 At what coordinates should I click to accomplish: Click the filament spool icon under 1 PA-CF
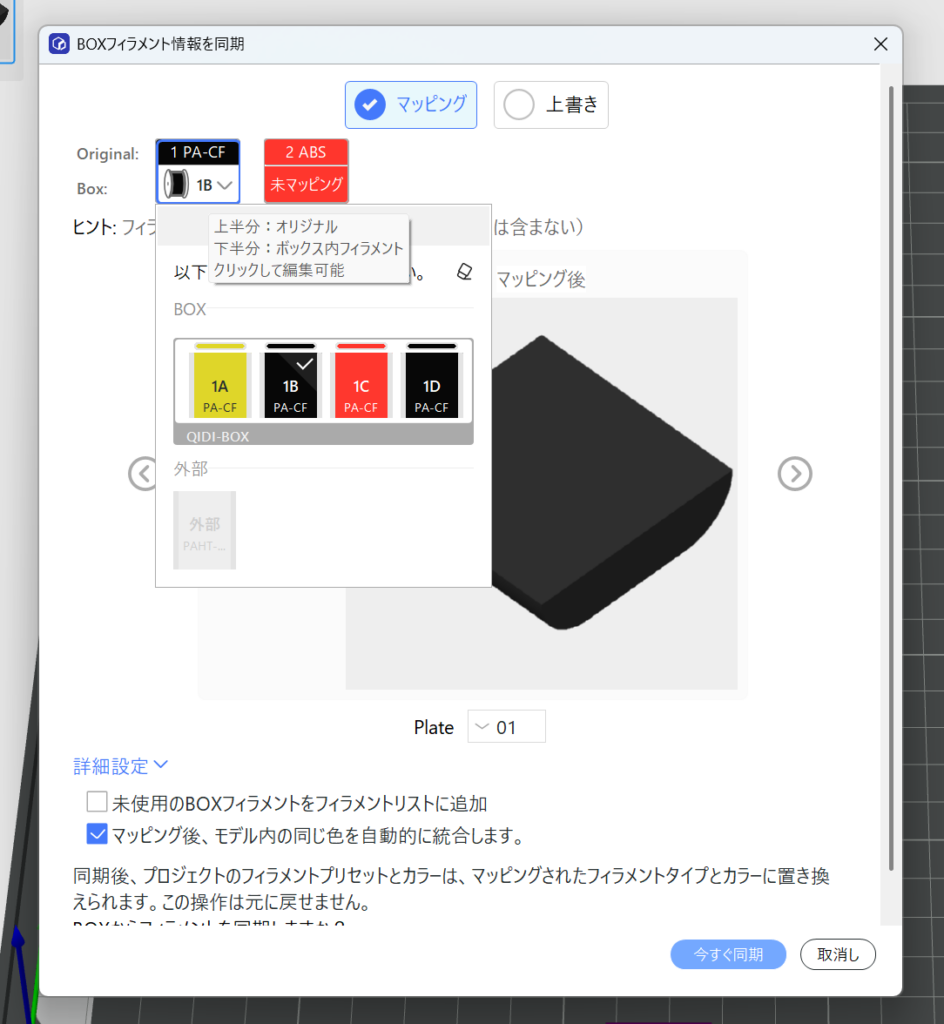click(174, 185)
